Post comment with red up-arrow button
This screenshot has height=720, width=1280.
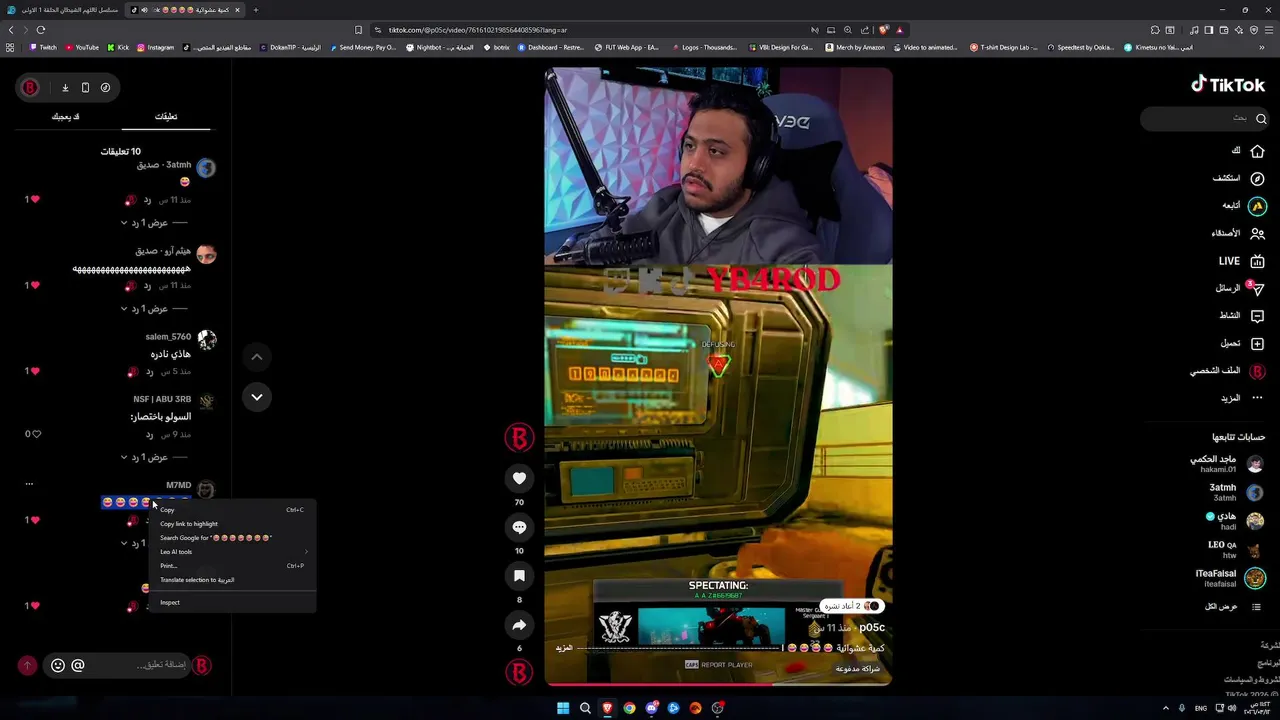27,665
